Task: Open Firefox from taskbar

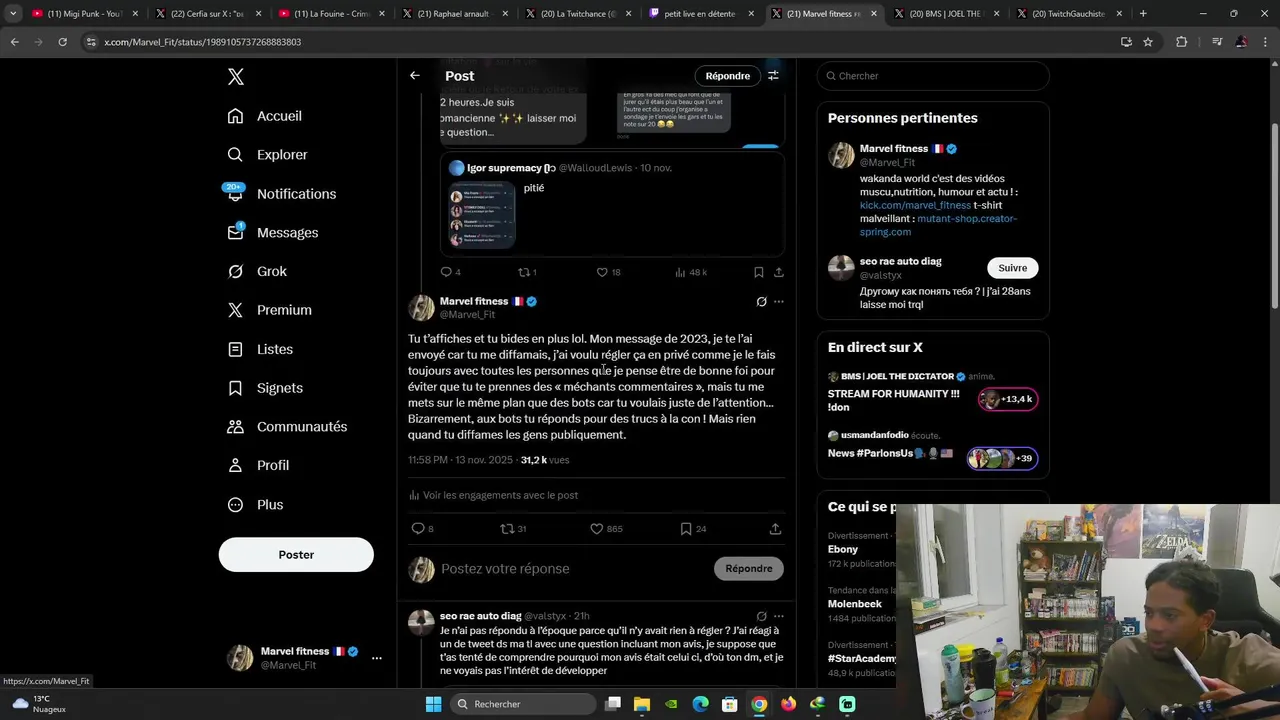Action: [788, 704]
